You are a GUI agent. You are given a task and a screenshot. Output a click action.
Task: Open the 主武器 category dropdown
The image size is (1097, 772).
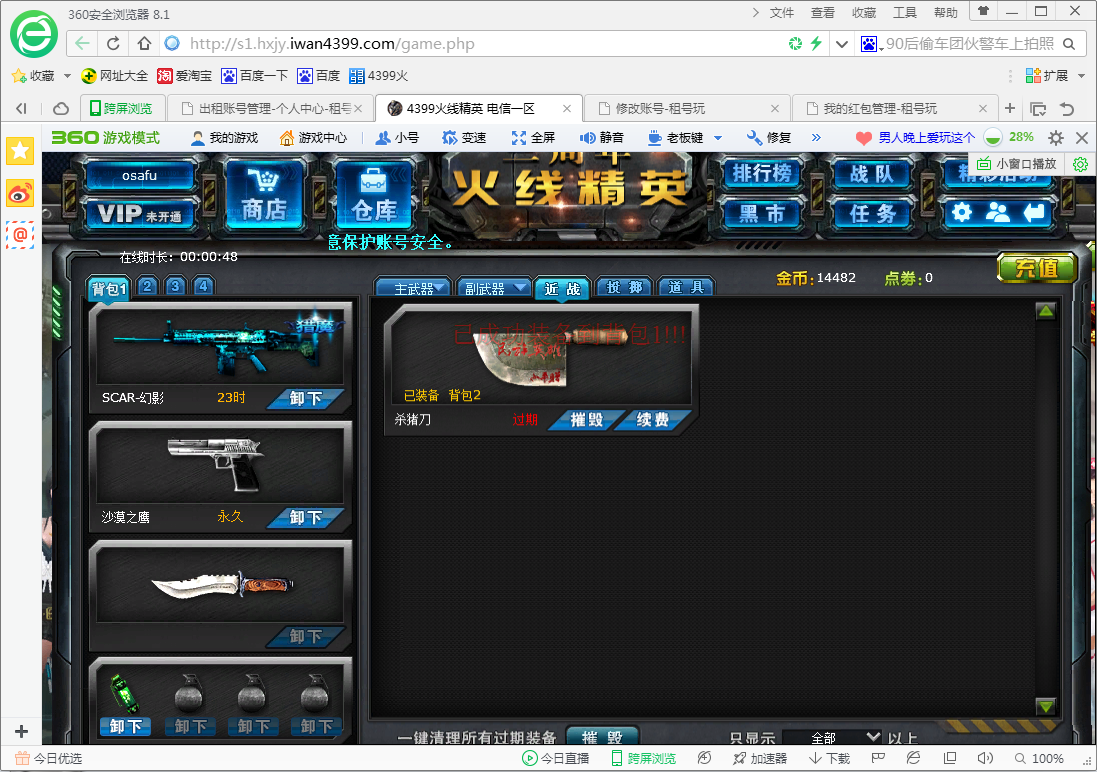click(413, 288)
